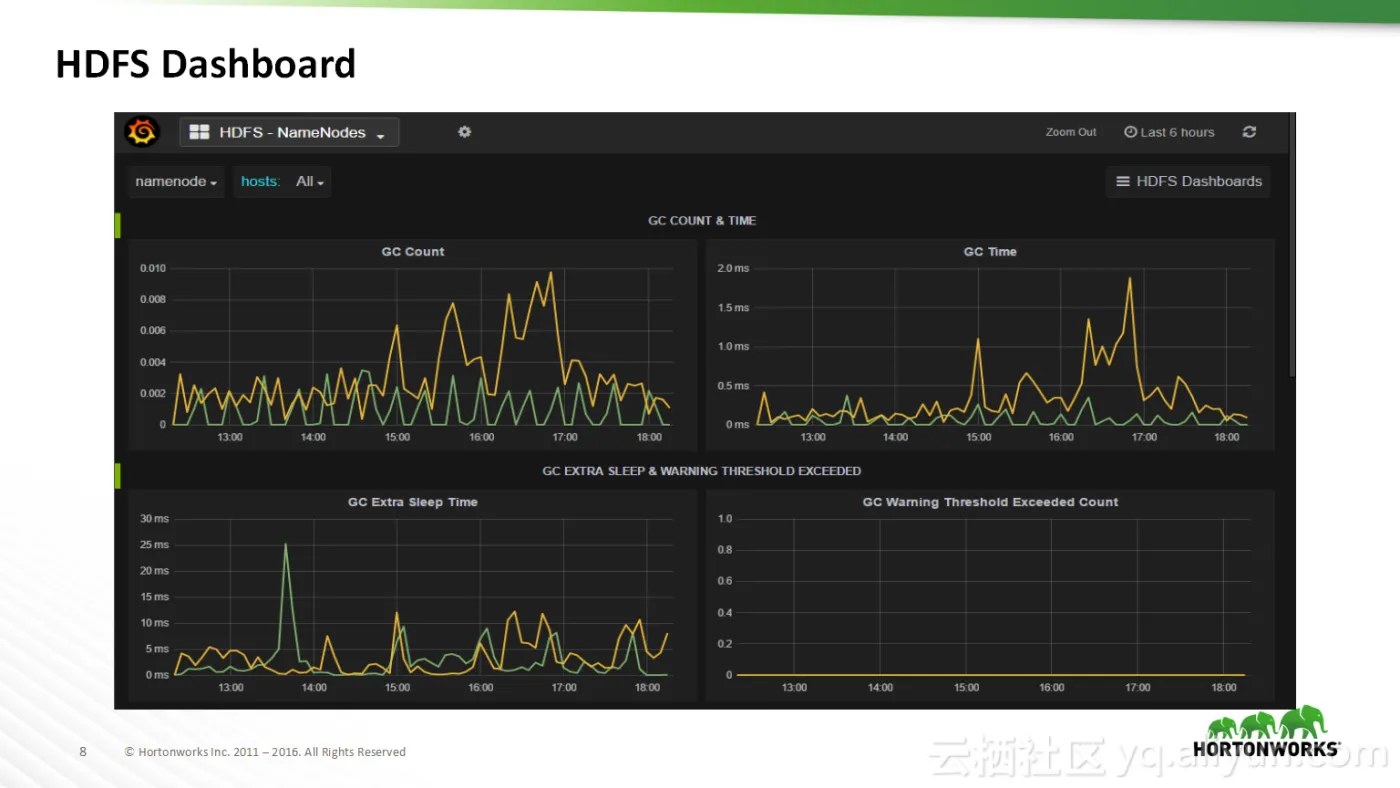Collapse the GC COUNT & TIME row
This screenshot has width=1400, height=788.
click(x=702, y=220)
